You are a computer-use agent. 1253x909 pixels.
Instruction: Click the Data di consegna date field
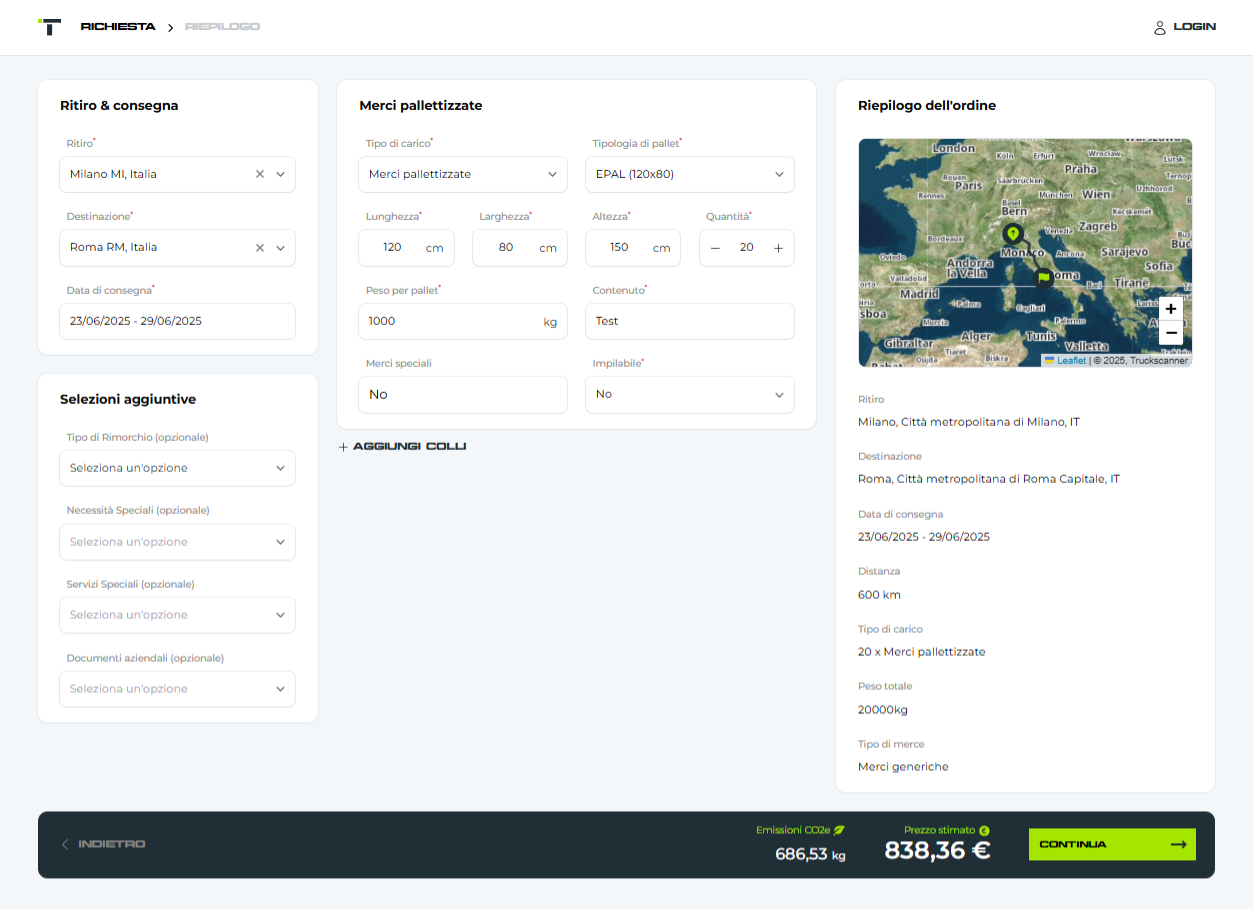tap(177, 321)
